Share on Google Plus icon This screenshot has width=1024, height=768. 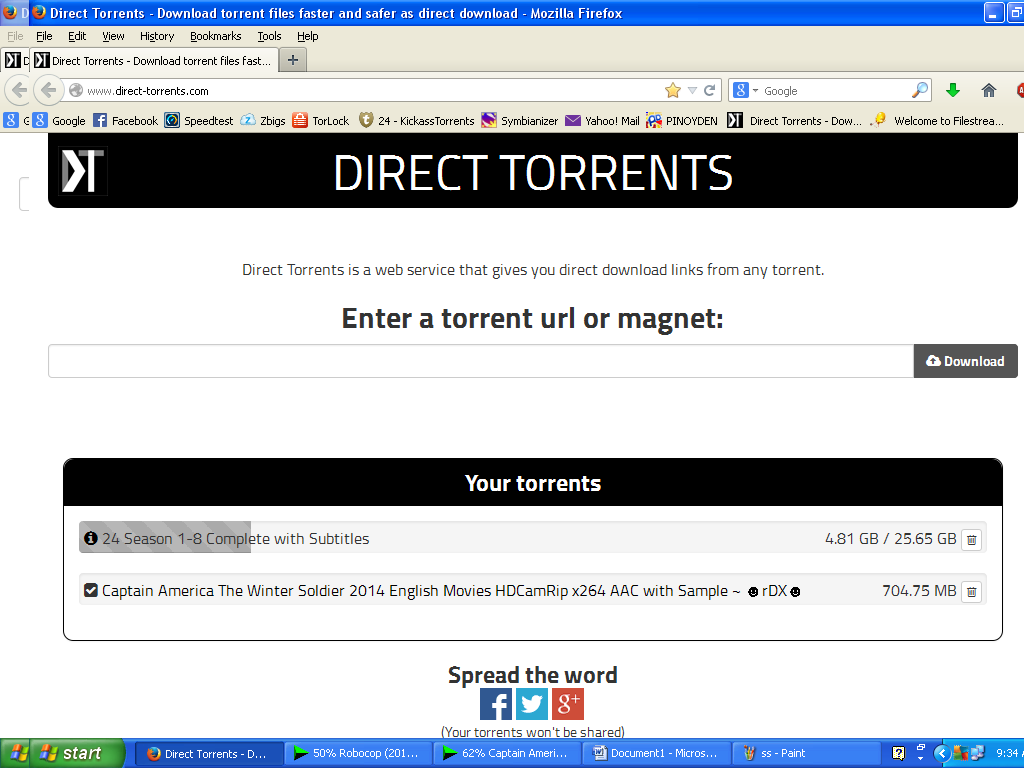(x=568, y=704)
